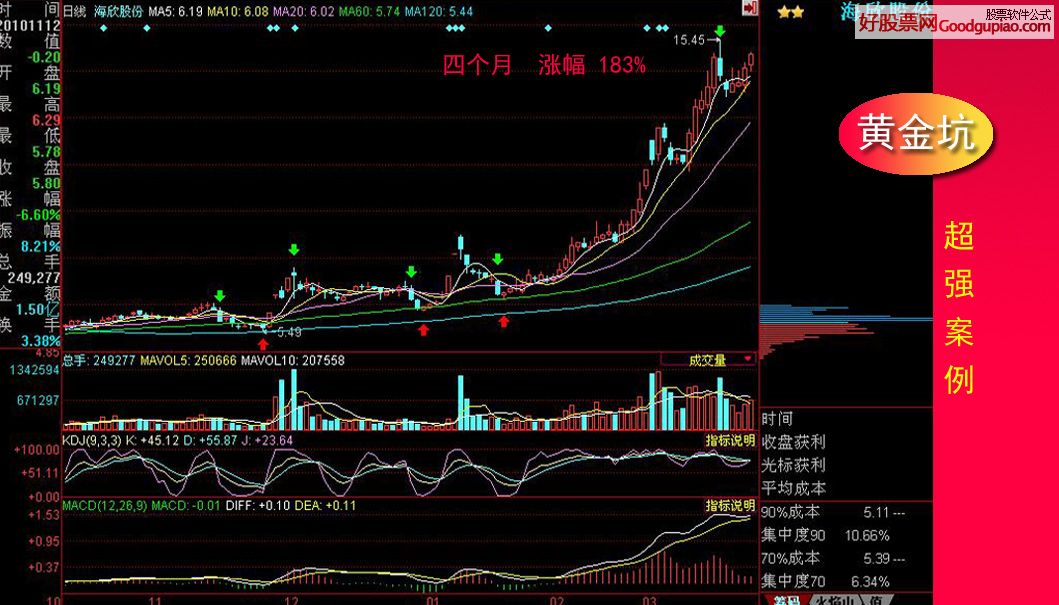Screen dimensions: 1059x605
Task: Click the 集中度70 value 6.34%
Action: pyautogui.click(x=871, y=581)
